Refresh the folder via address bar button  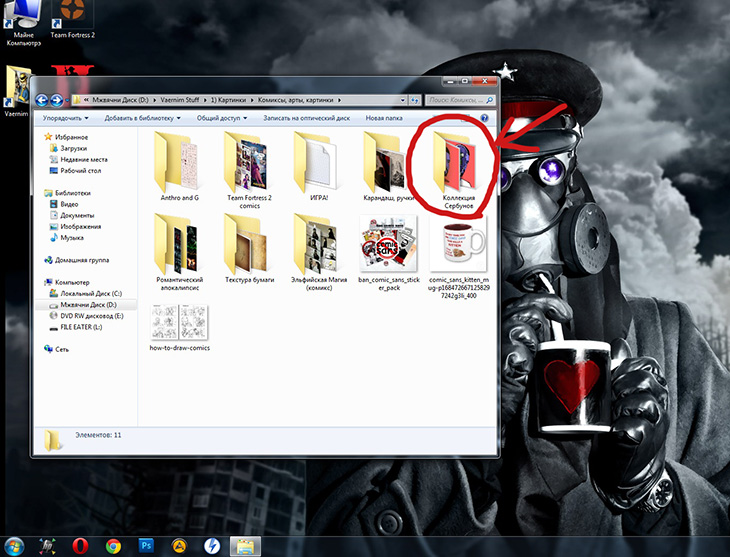(415, 100)
